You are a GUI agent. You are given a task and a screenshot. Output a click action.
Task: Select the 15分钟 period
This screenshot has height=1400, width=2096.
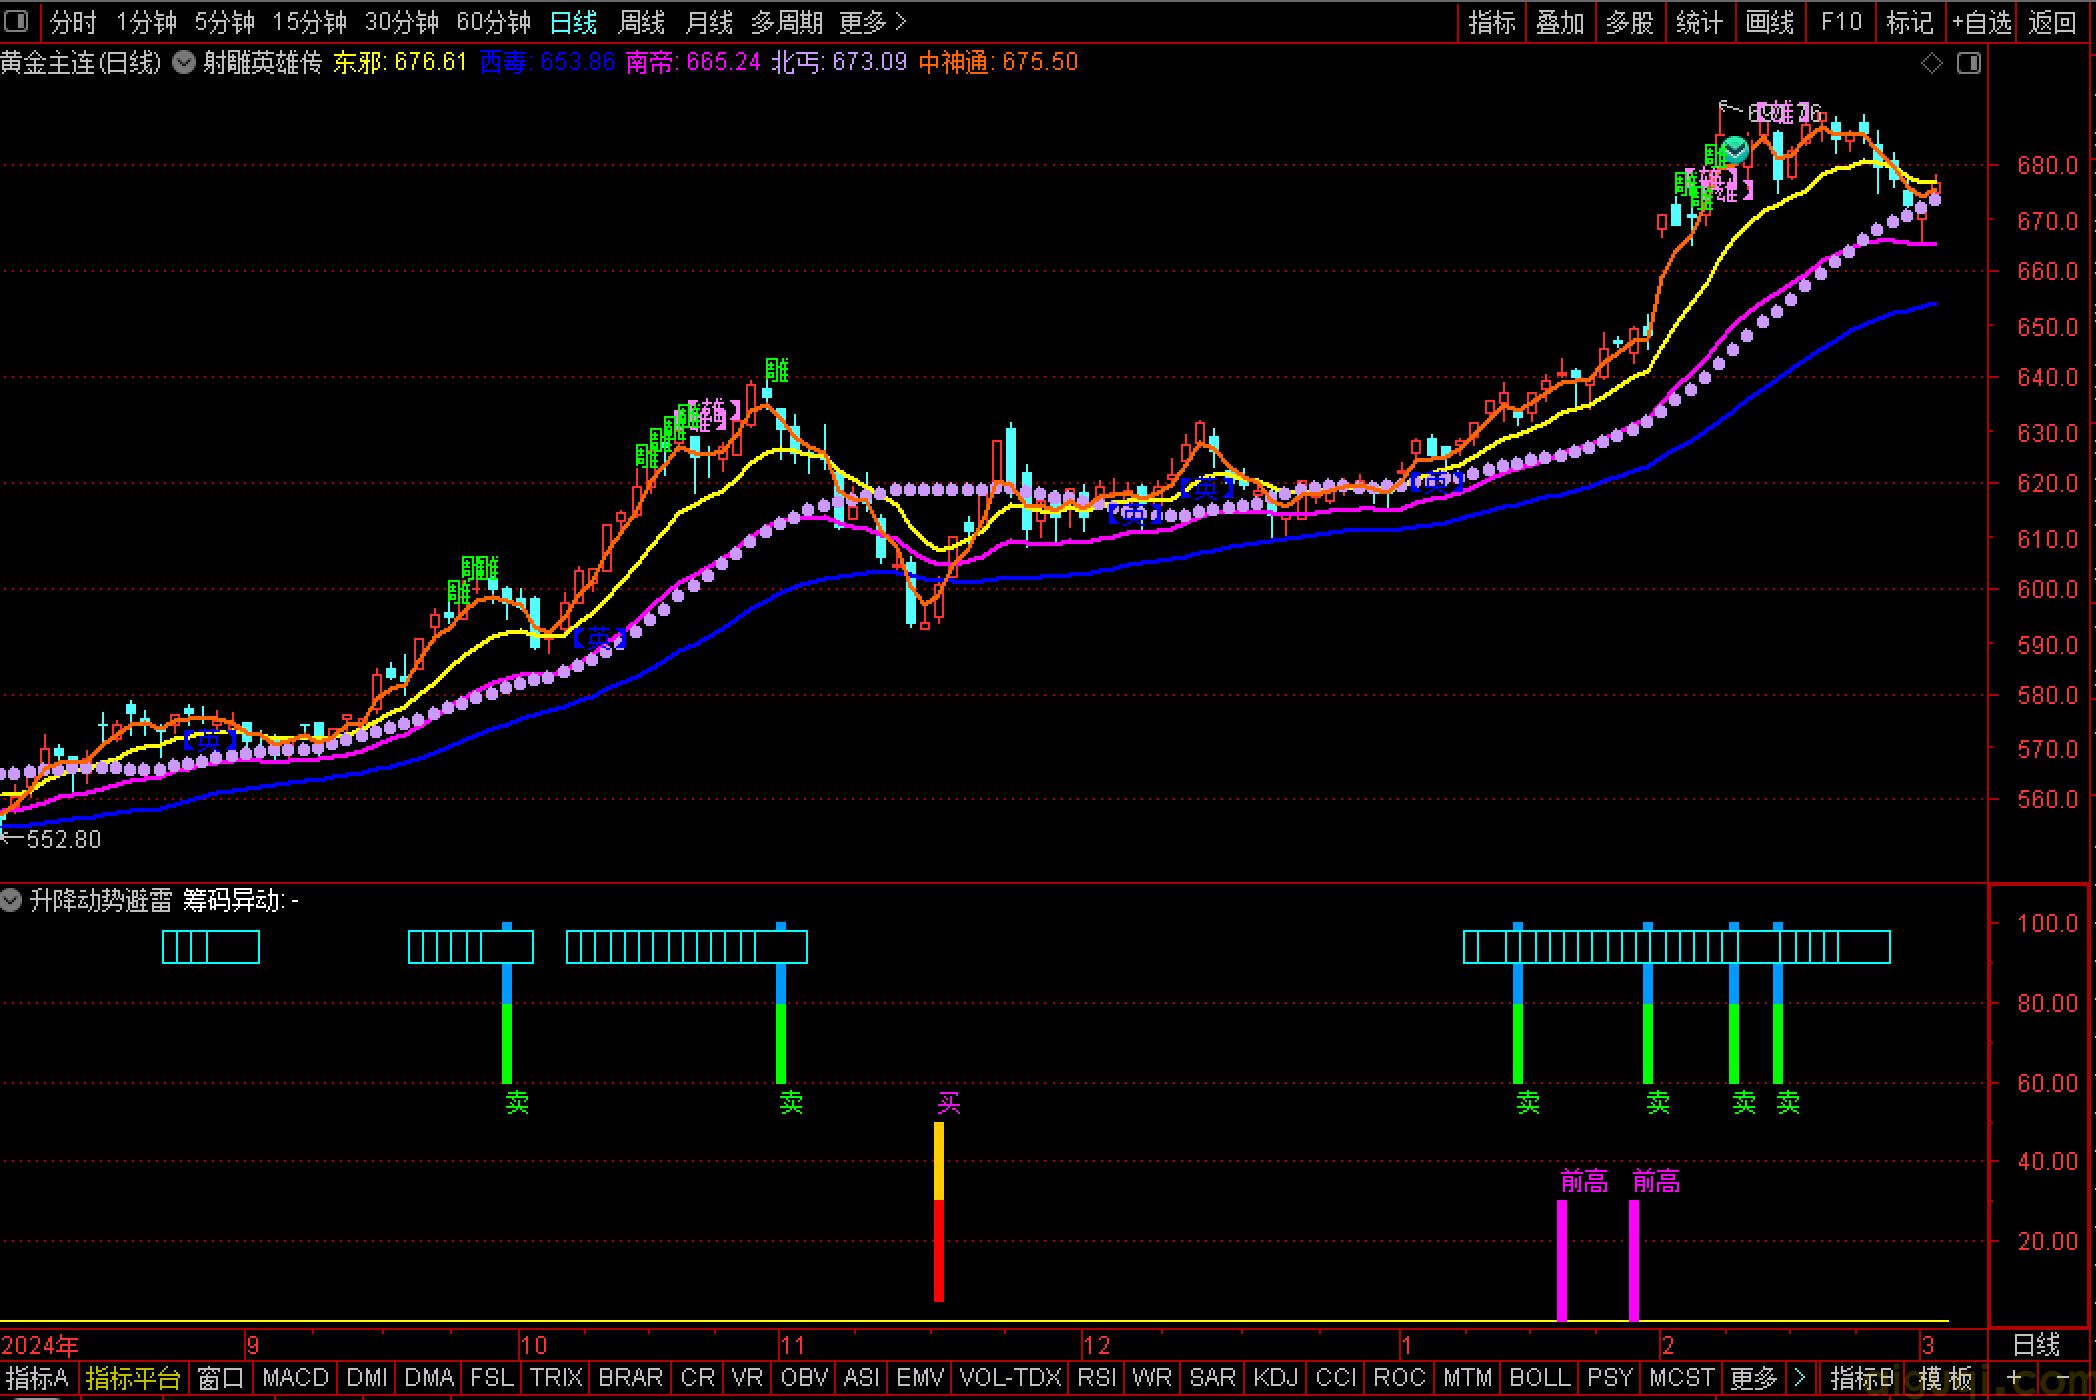pos(310,22)
